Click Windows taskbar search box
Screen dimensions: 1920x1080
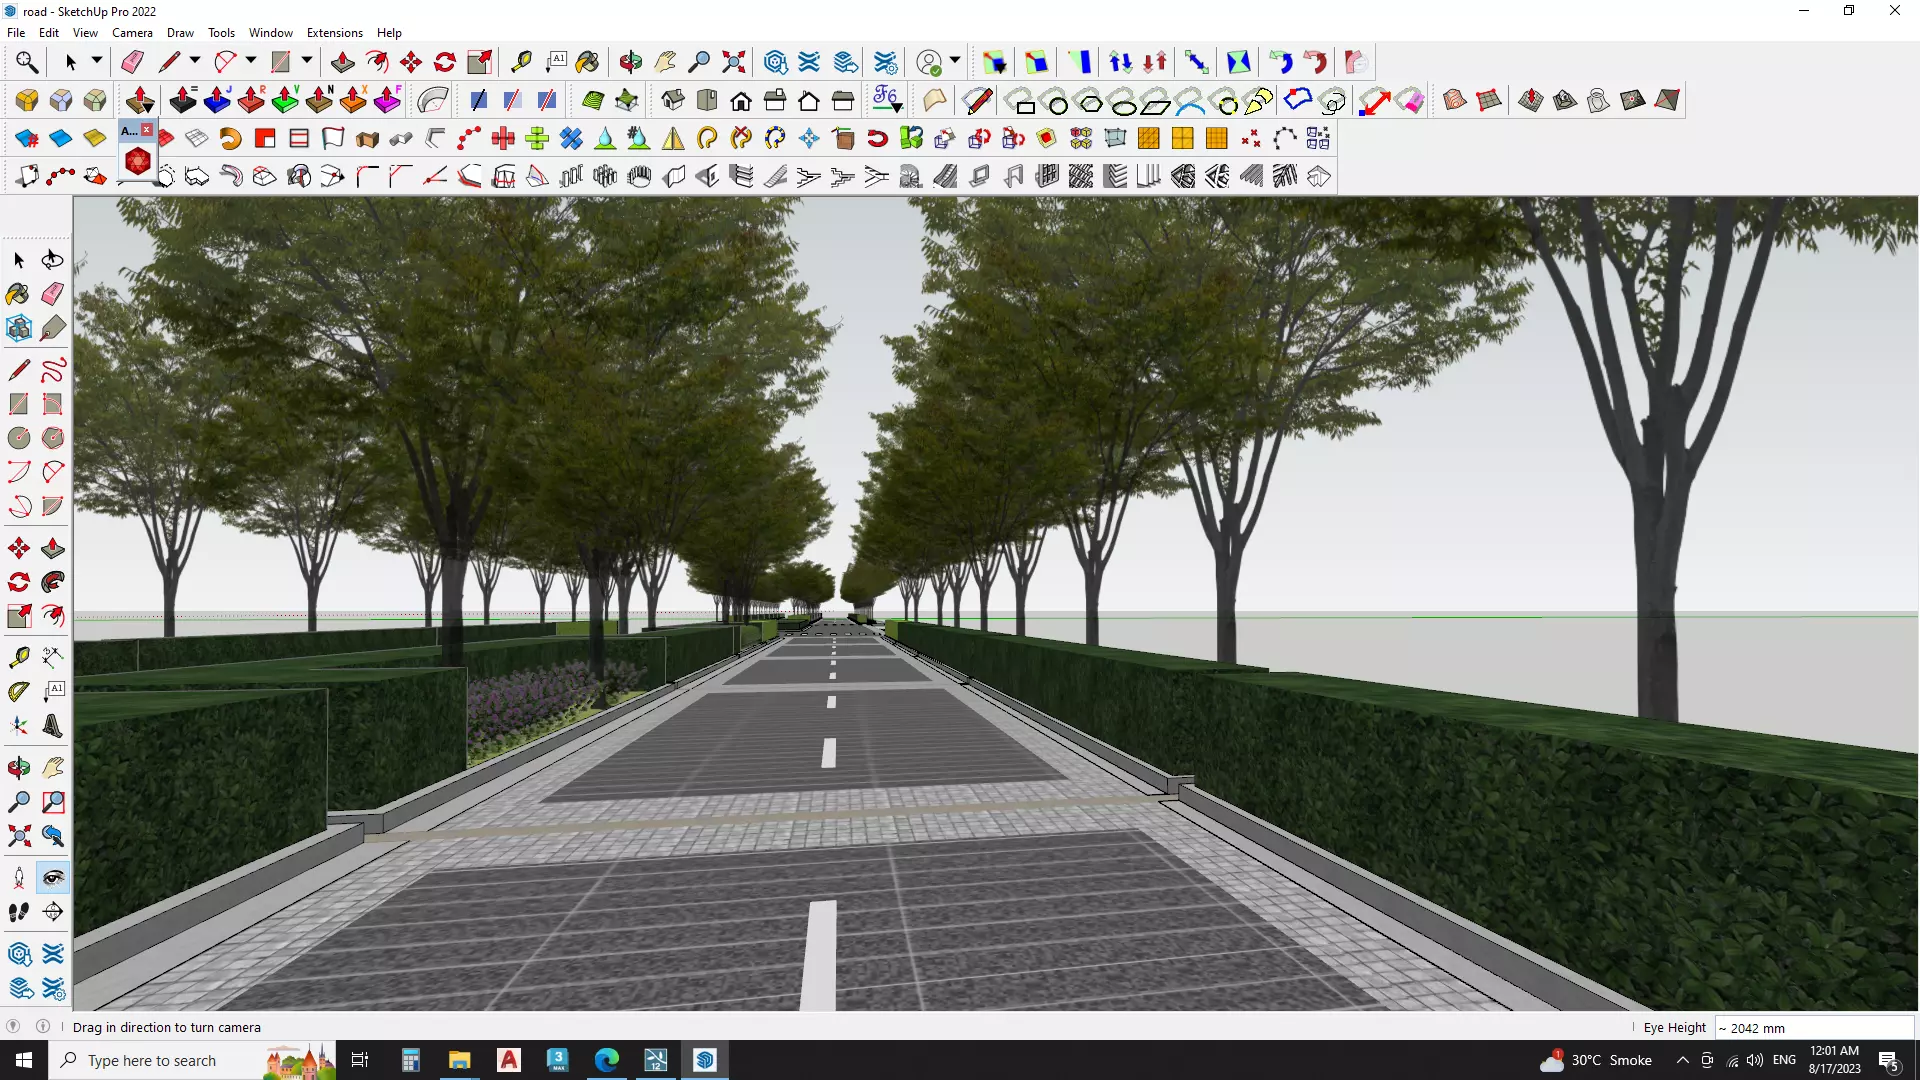pyautogui.click(x=193, y=1060)
